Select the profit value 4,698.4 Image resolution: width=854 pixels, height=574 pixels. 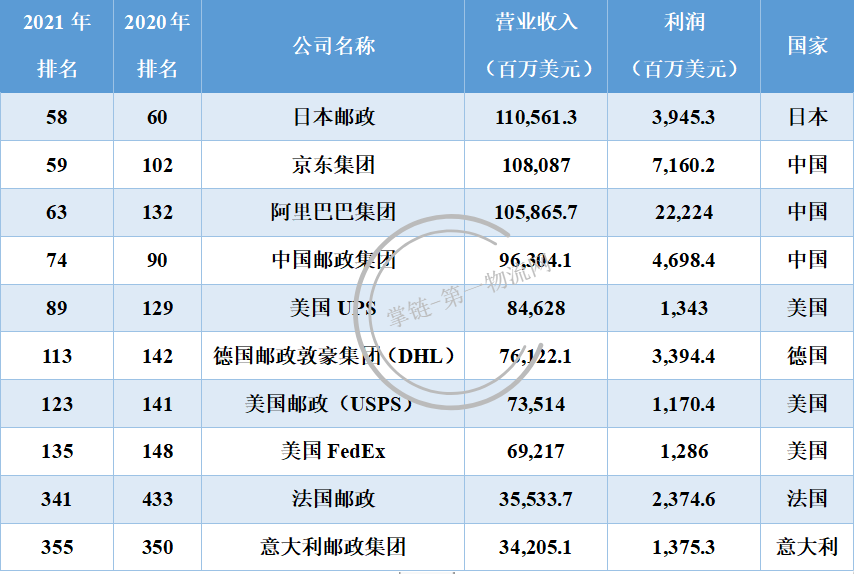684,260
